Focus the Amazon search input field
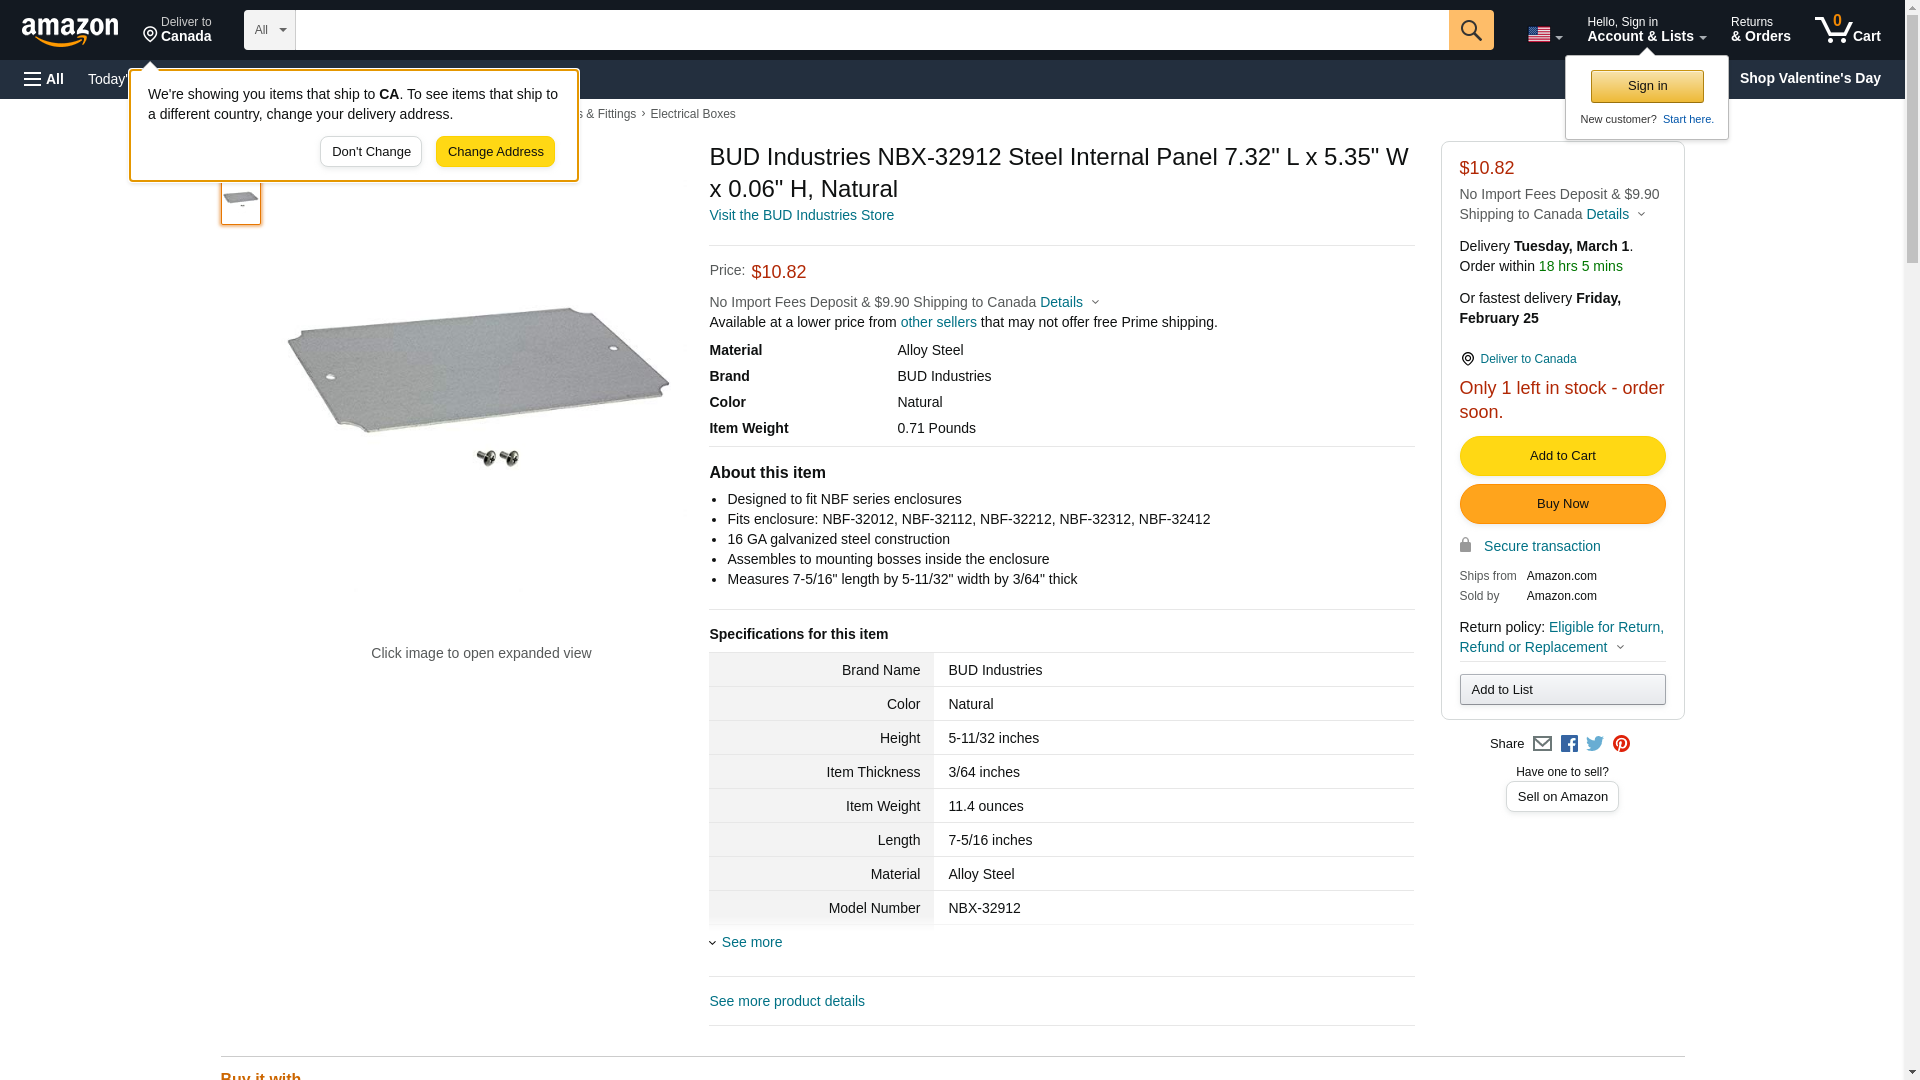Image resolution: width=1920 pixels, height=1080 pixels. 871,30
